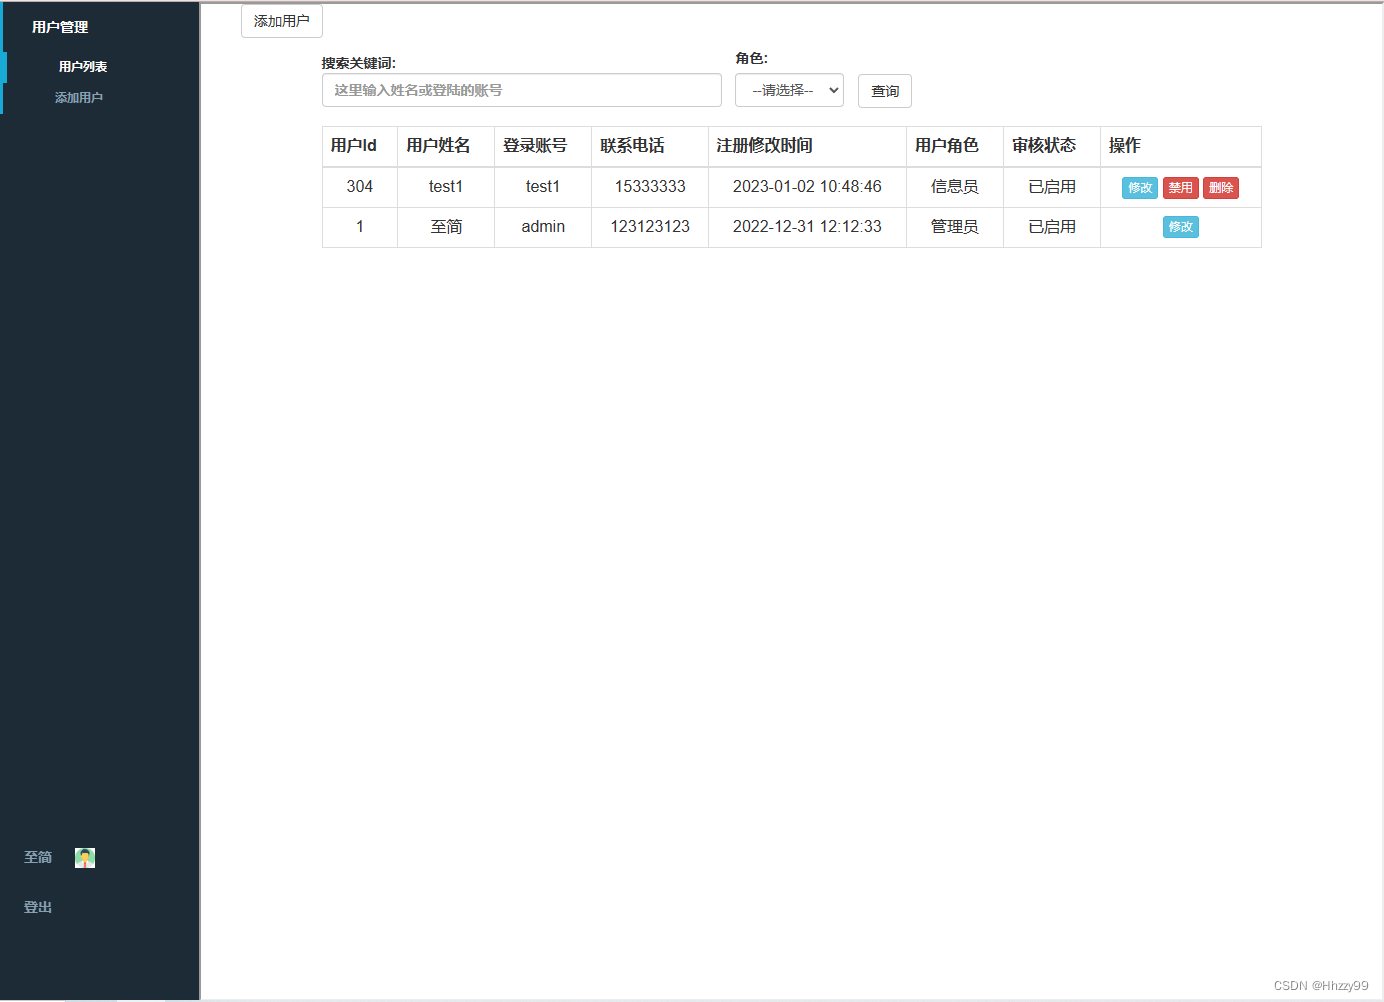This screenshot has height=1002, width=1384.
Task: Click the 至简 name cell in table
Action: coord(446,227)
